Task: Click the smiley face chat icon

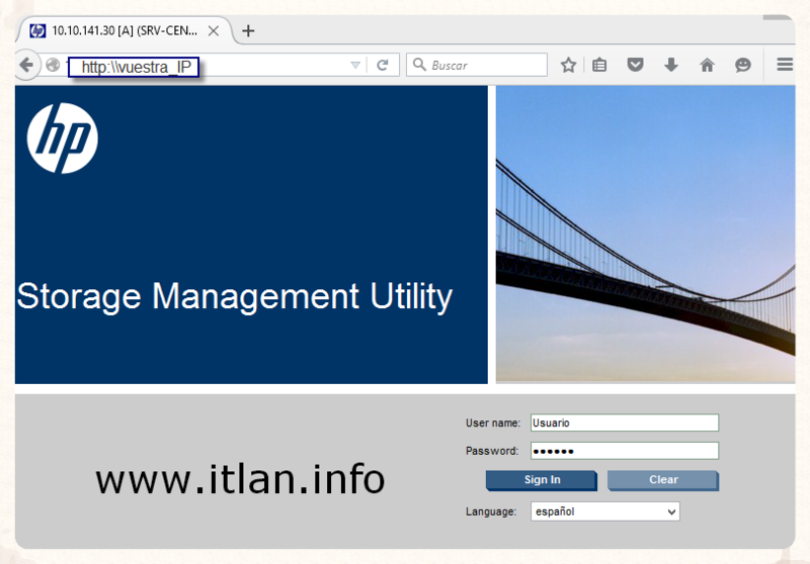Action: coord(743,65)
